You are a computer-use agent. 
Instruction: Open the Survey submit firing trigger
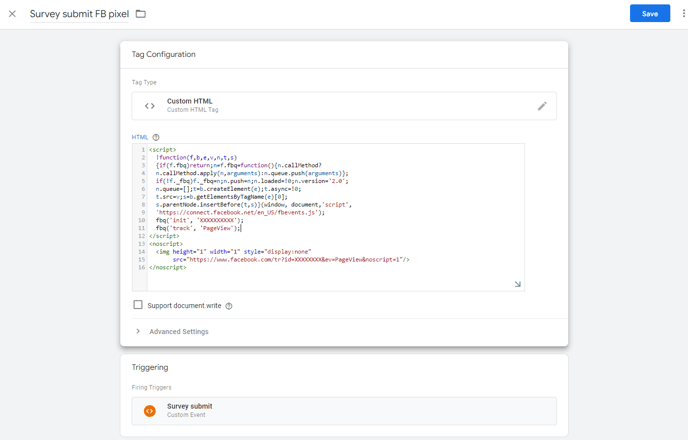(344, 411)
